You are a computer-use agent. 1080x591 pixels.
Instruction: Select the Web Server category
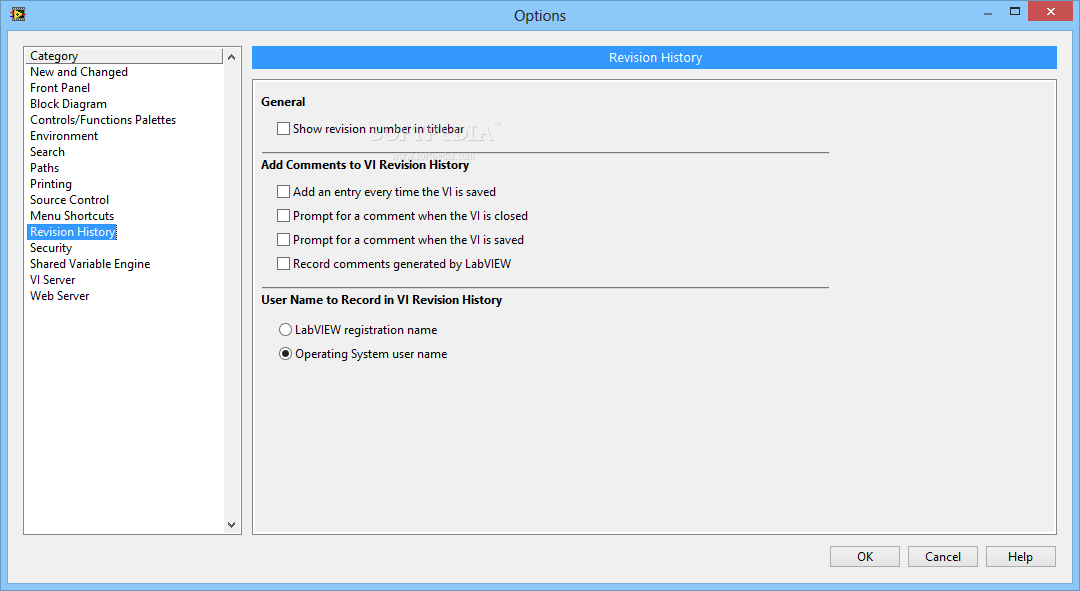[59, 296]
